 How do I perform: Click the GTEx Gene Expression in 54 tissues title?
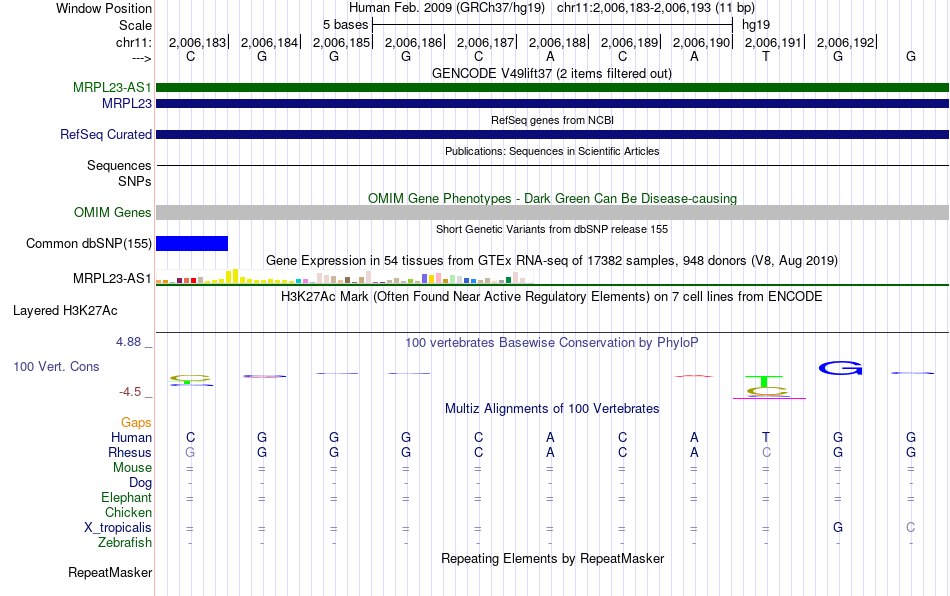tap(552, 260)
